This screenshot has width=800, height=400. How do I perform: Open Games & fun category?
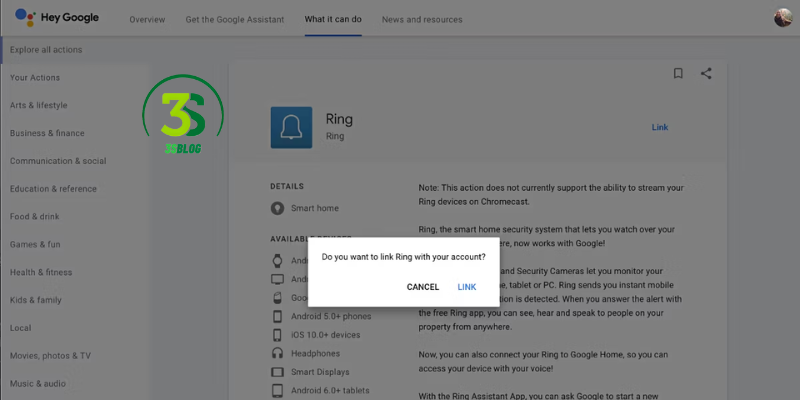[35, 244]
